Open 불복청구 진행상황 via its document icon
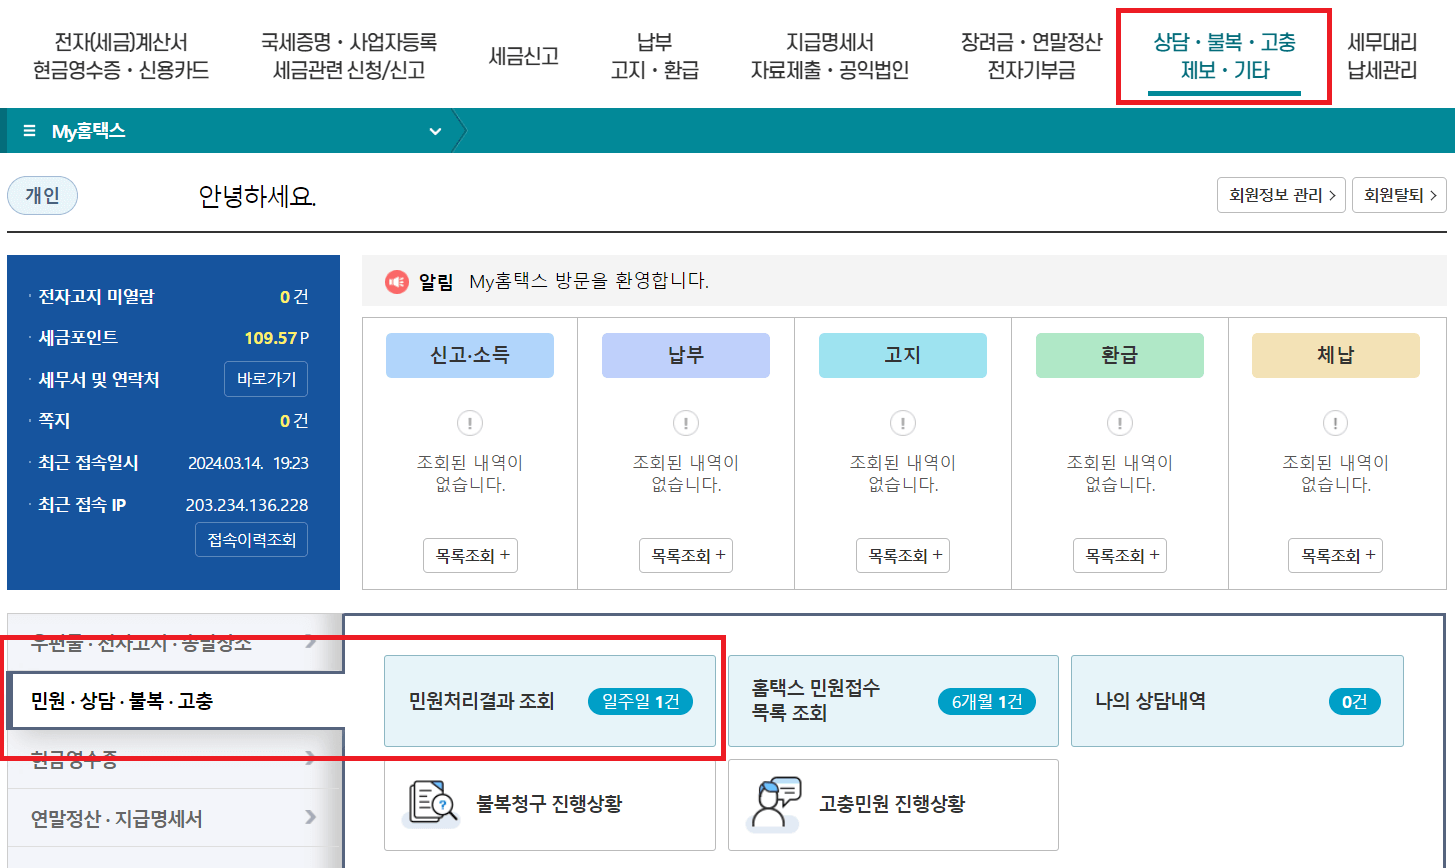1455x868 pixels. [x=430, y=803]
